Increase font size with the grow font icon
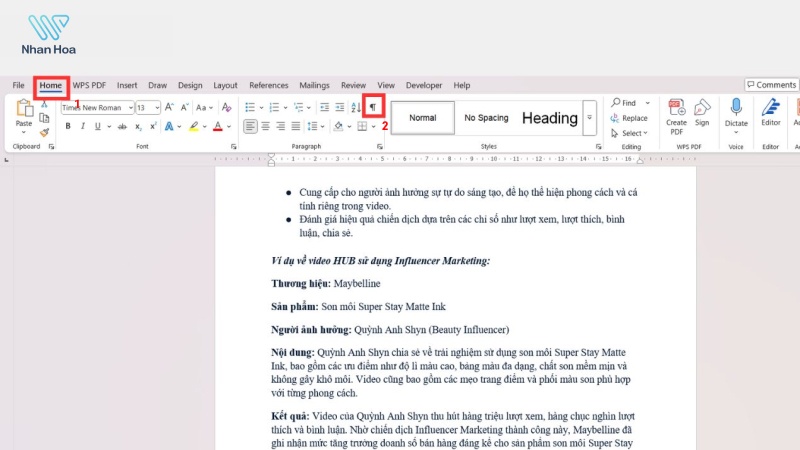This screenshot has height=450, width=800. (169, 107)
